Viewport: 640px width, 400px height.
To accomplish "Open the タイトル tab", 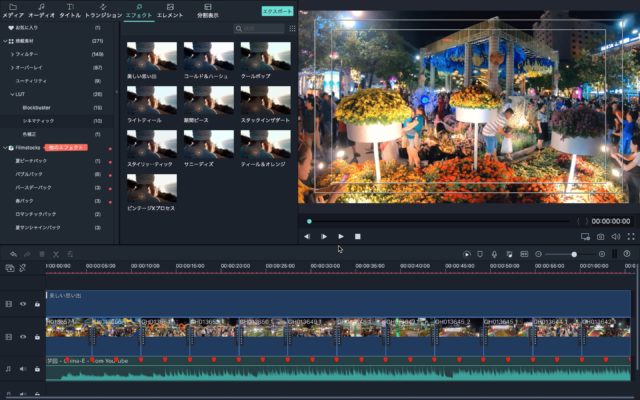I will click(x=70, y=11).
